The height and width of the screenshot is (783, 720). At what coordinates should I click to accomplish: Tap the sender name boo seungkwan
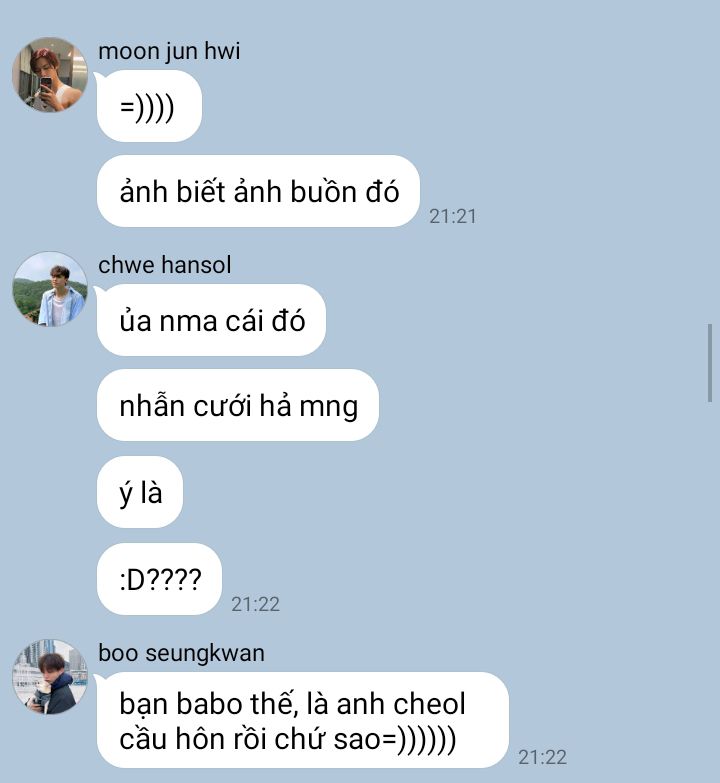tap(181, 653)
